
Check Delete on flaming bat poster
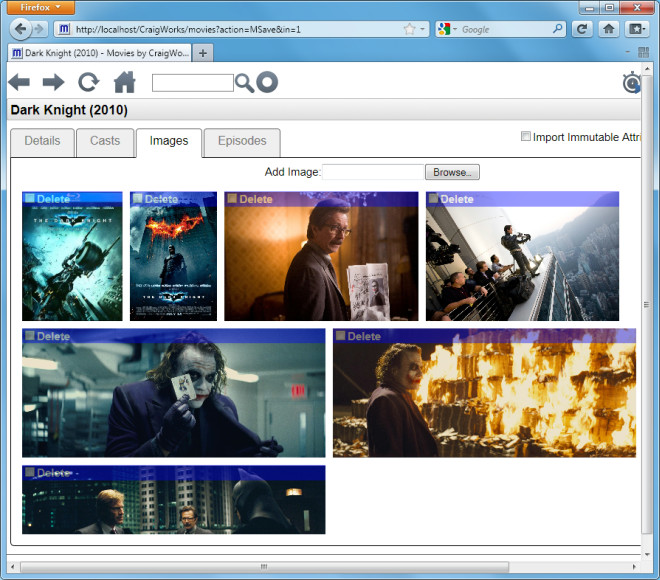pyautogui.click(x=137, y=198)
